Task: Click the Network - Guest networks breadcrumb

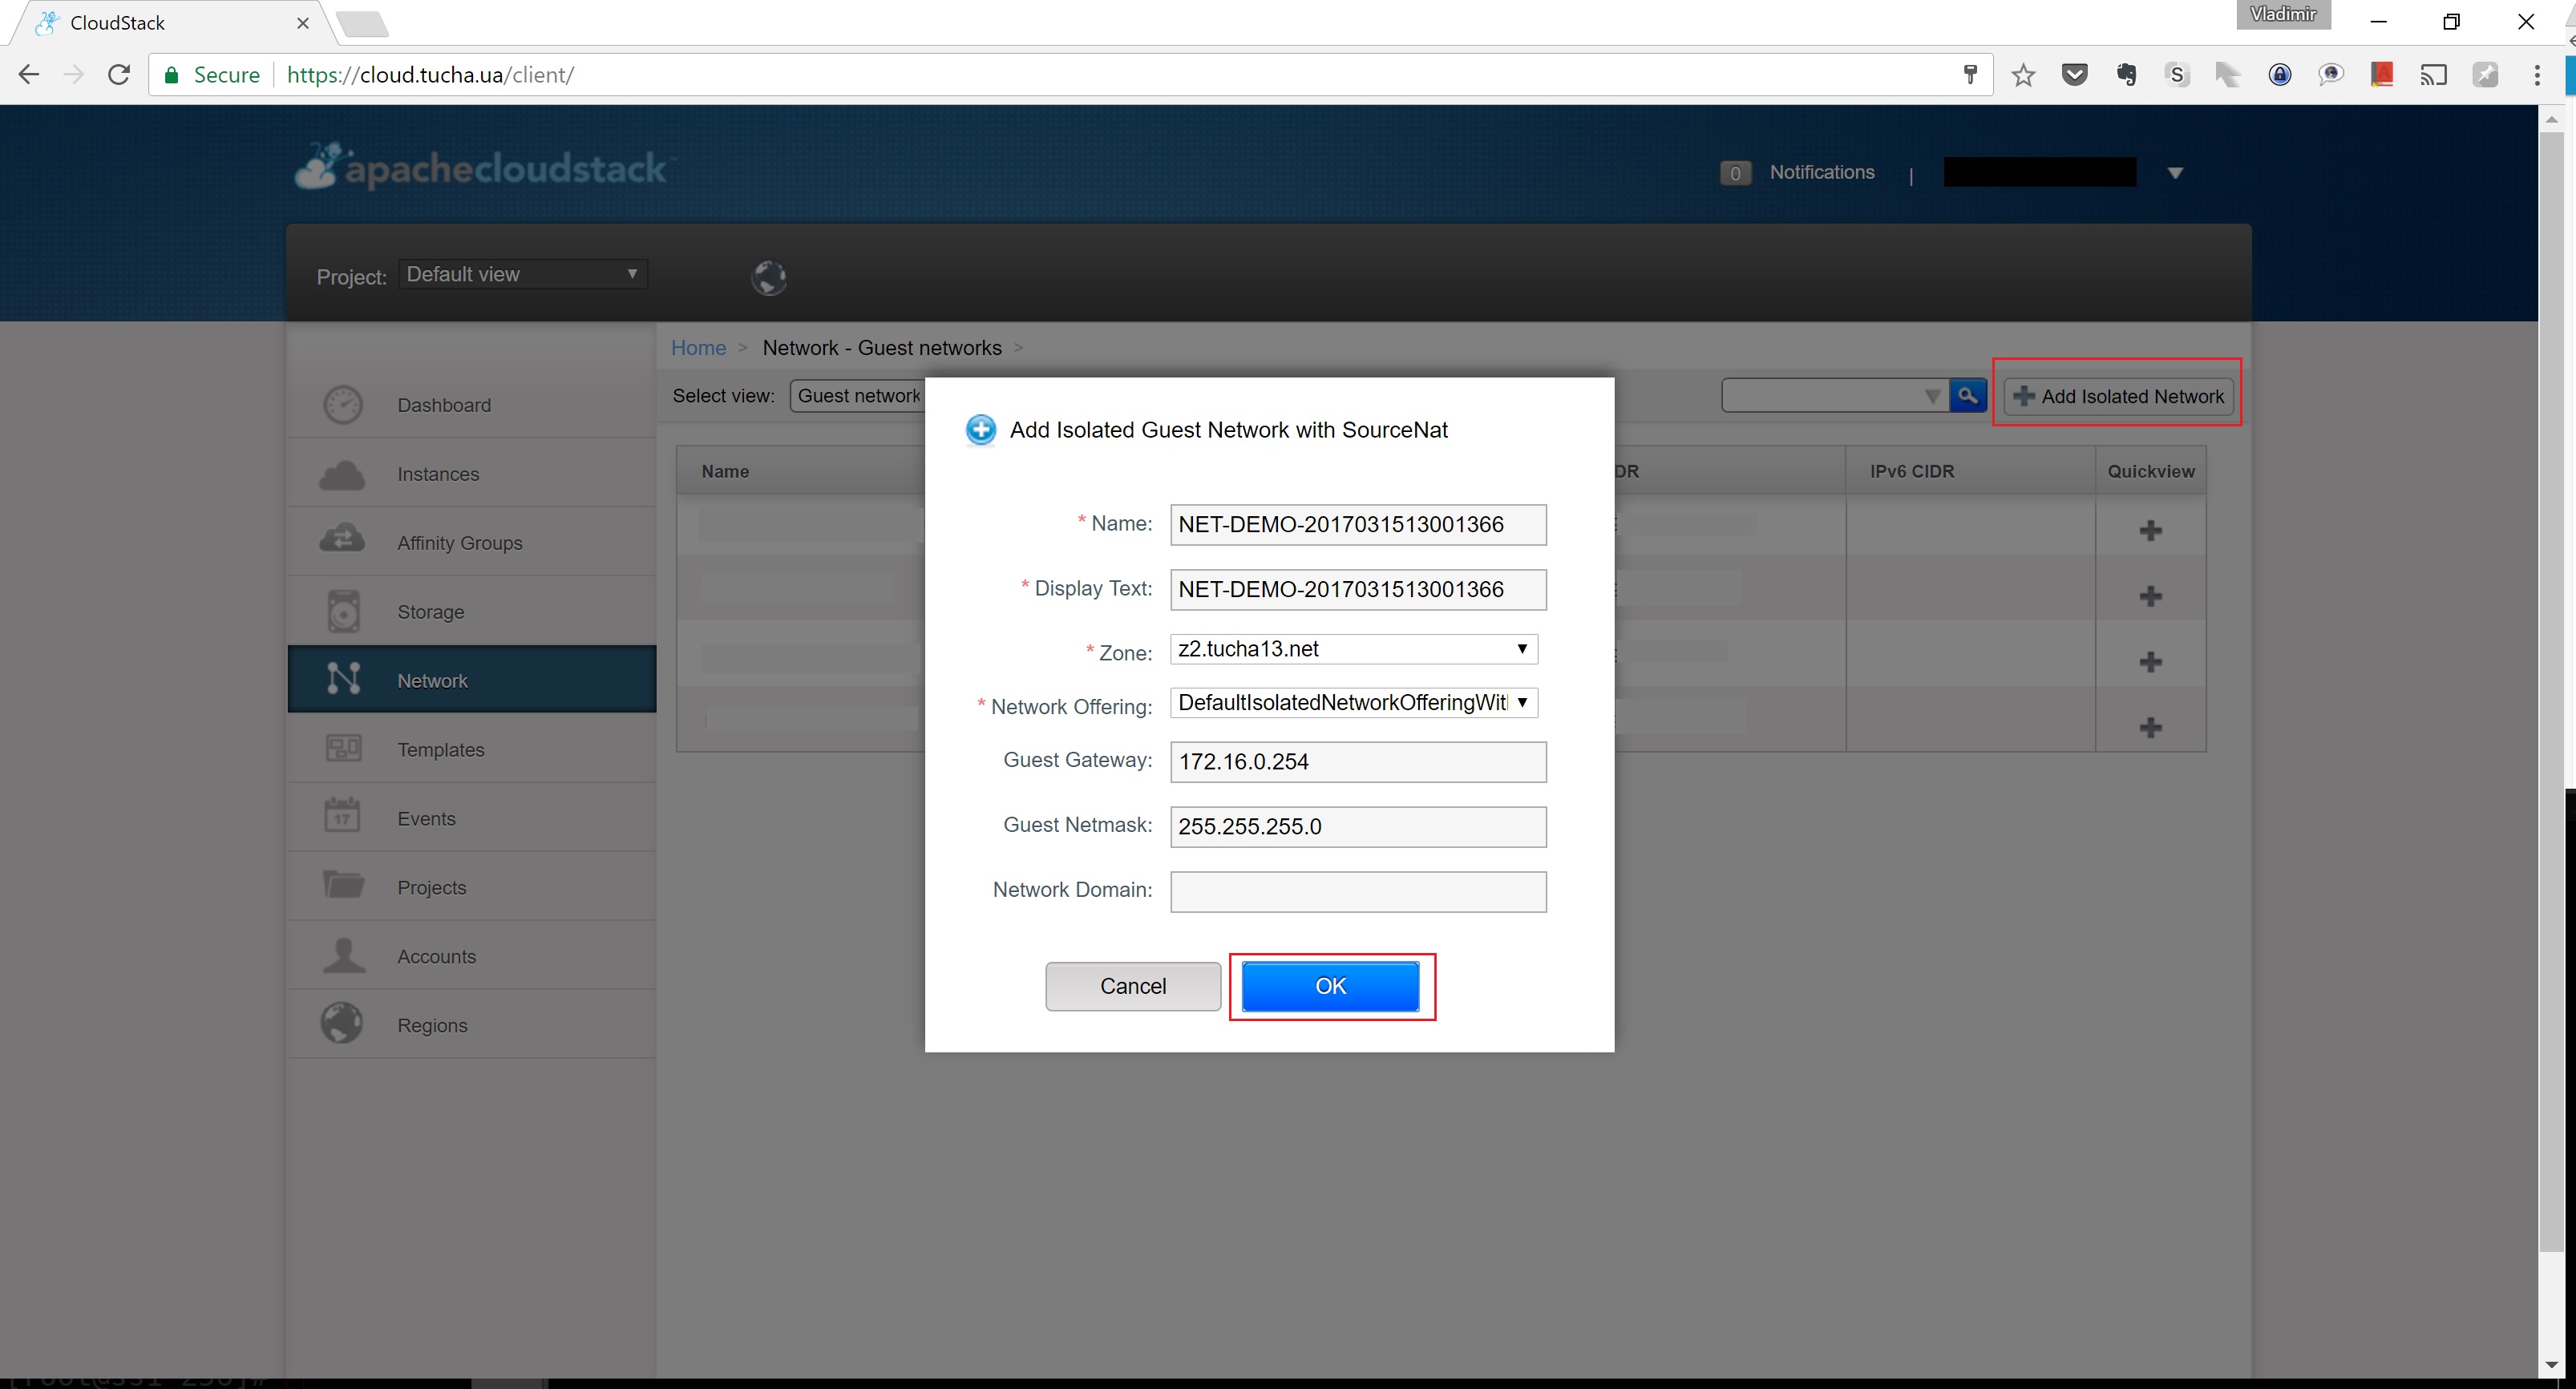Action: coord(881,347)
